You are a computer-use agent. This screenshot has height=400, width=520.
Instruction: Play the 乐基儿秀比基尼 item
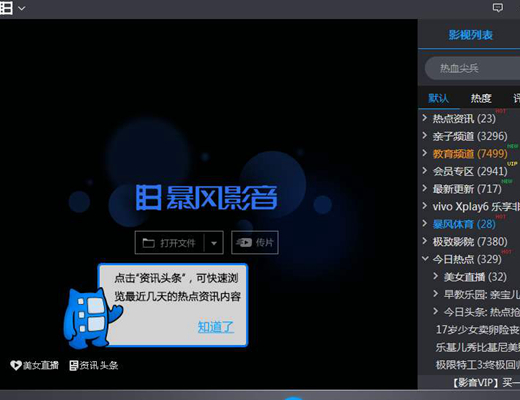(478, 347)
